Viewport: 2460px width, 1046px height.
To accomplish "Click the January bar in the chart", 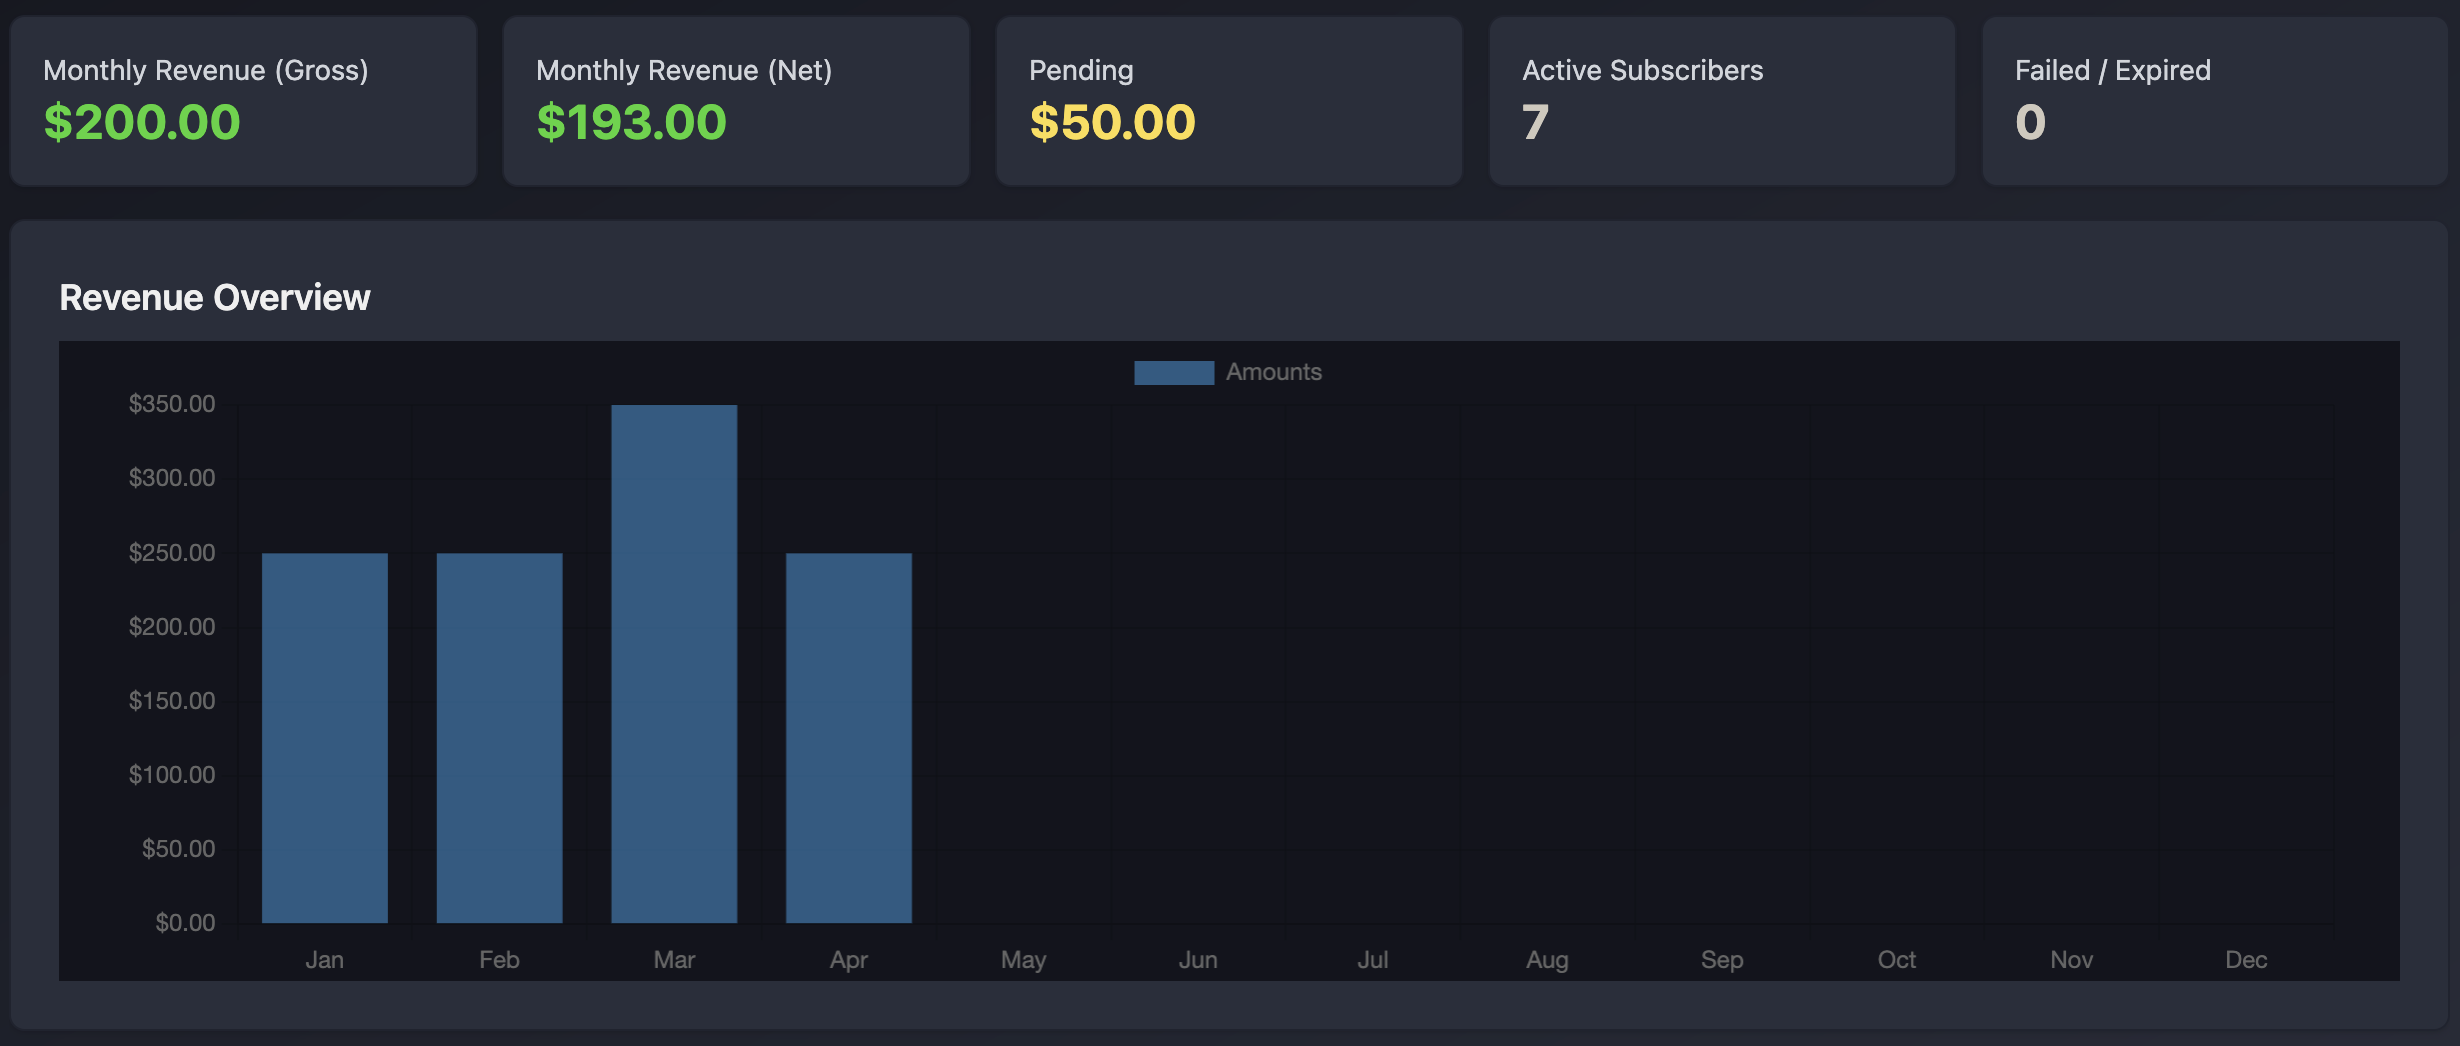I will click(324, 735).
